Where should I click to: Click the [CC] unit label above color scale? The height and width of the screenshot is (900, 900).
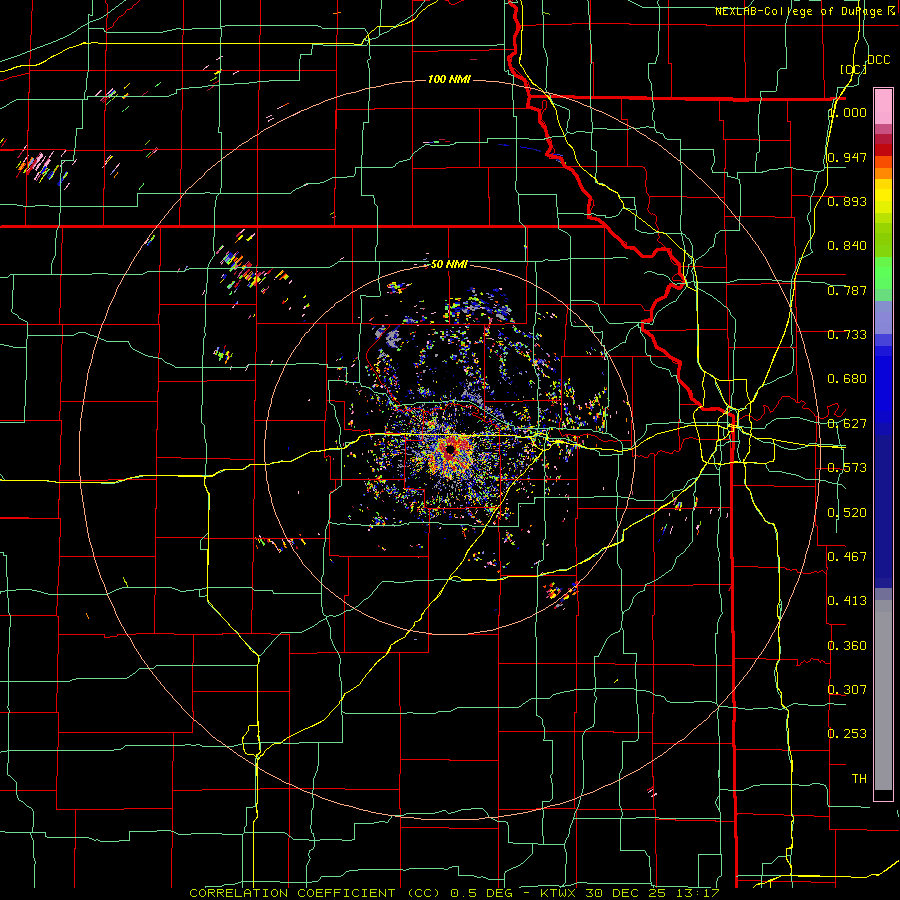853,70
